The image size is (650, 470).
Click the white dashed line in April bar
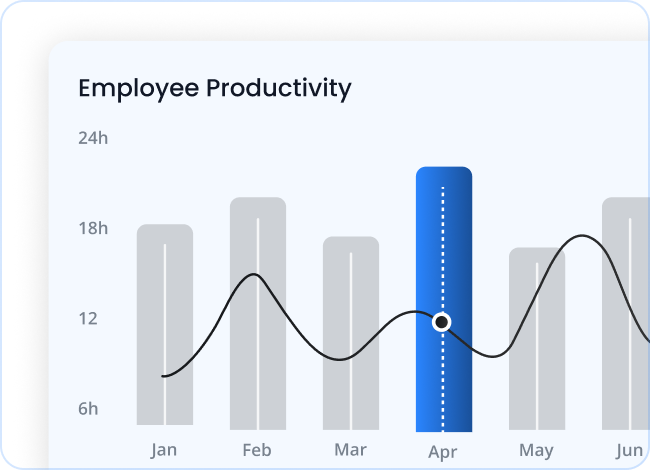pos(443,250)
